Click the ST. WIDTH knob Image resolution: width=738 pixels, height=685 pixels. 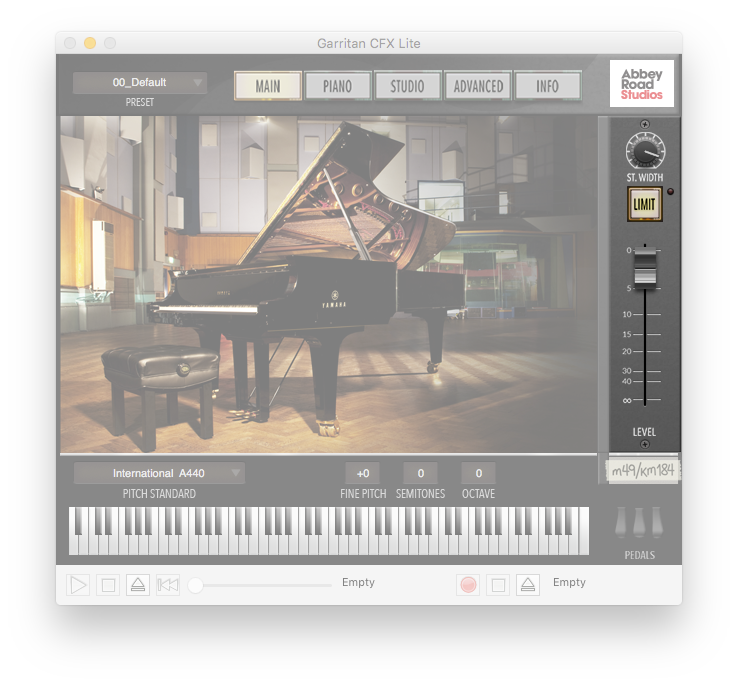pyautogui.click(x=645, y=152)
